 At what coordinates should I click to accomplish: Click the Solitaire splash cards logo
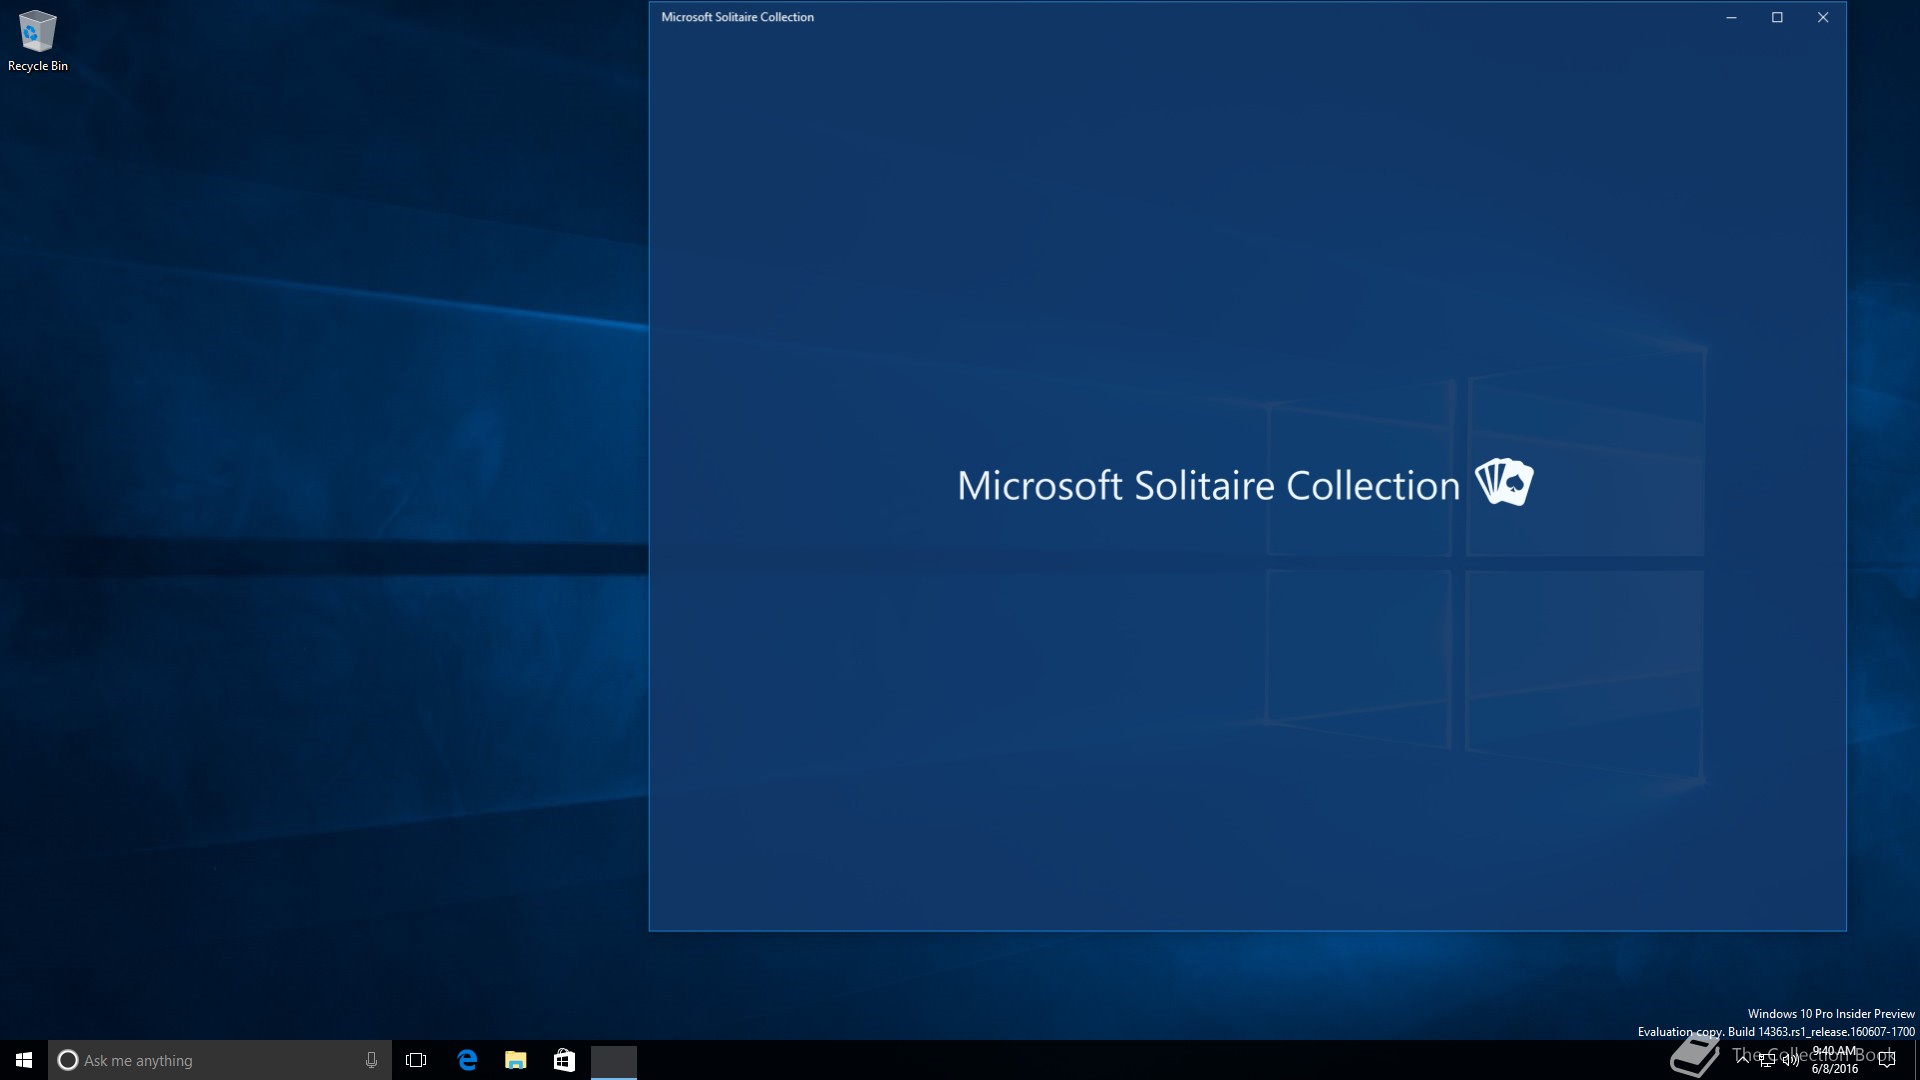coord(1504,482)
